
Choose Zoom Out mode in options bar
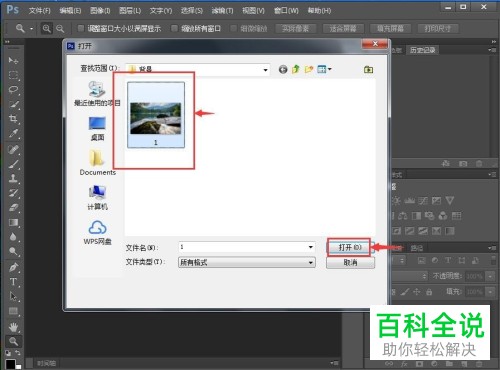pos(60,29)
